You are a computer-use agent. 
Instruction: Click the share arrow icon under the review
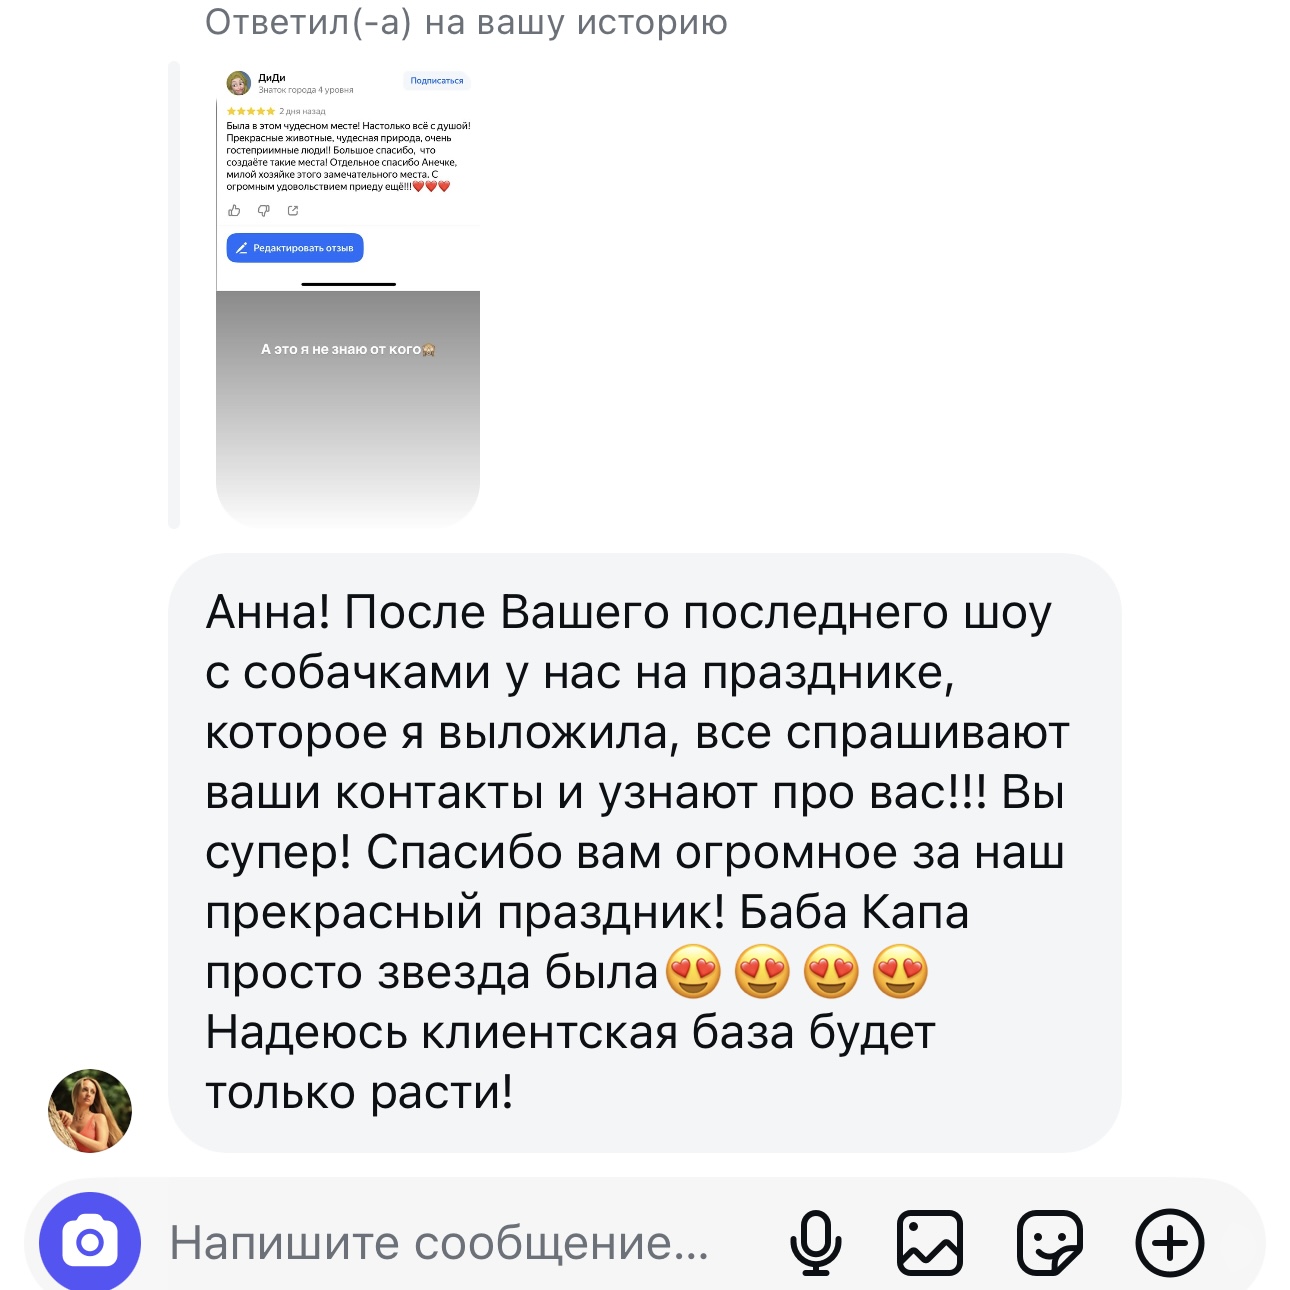click(x=293, y=210)
